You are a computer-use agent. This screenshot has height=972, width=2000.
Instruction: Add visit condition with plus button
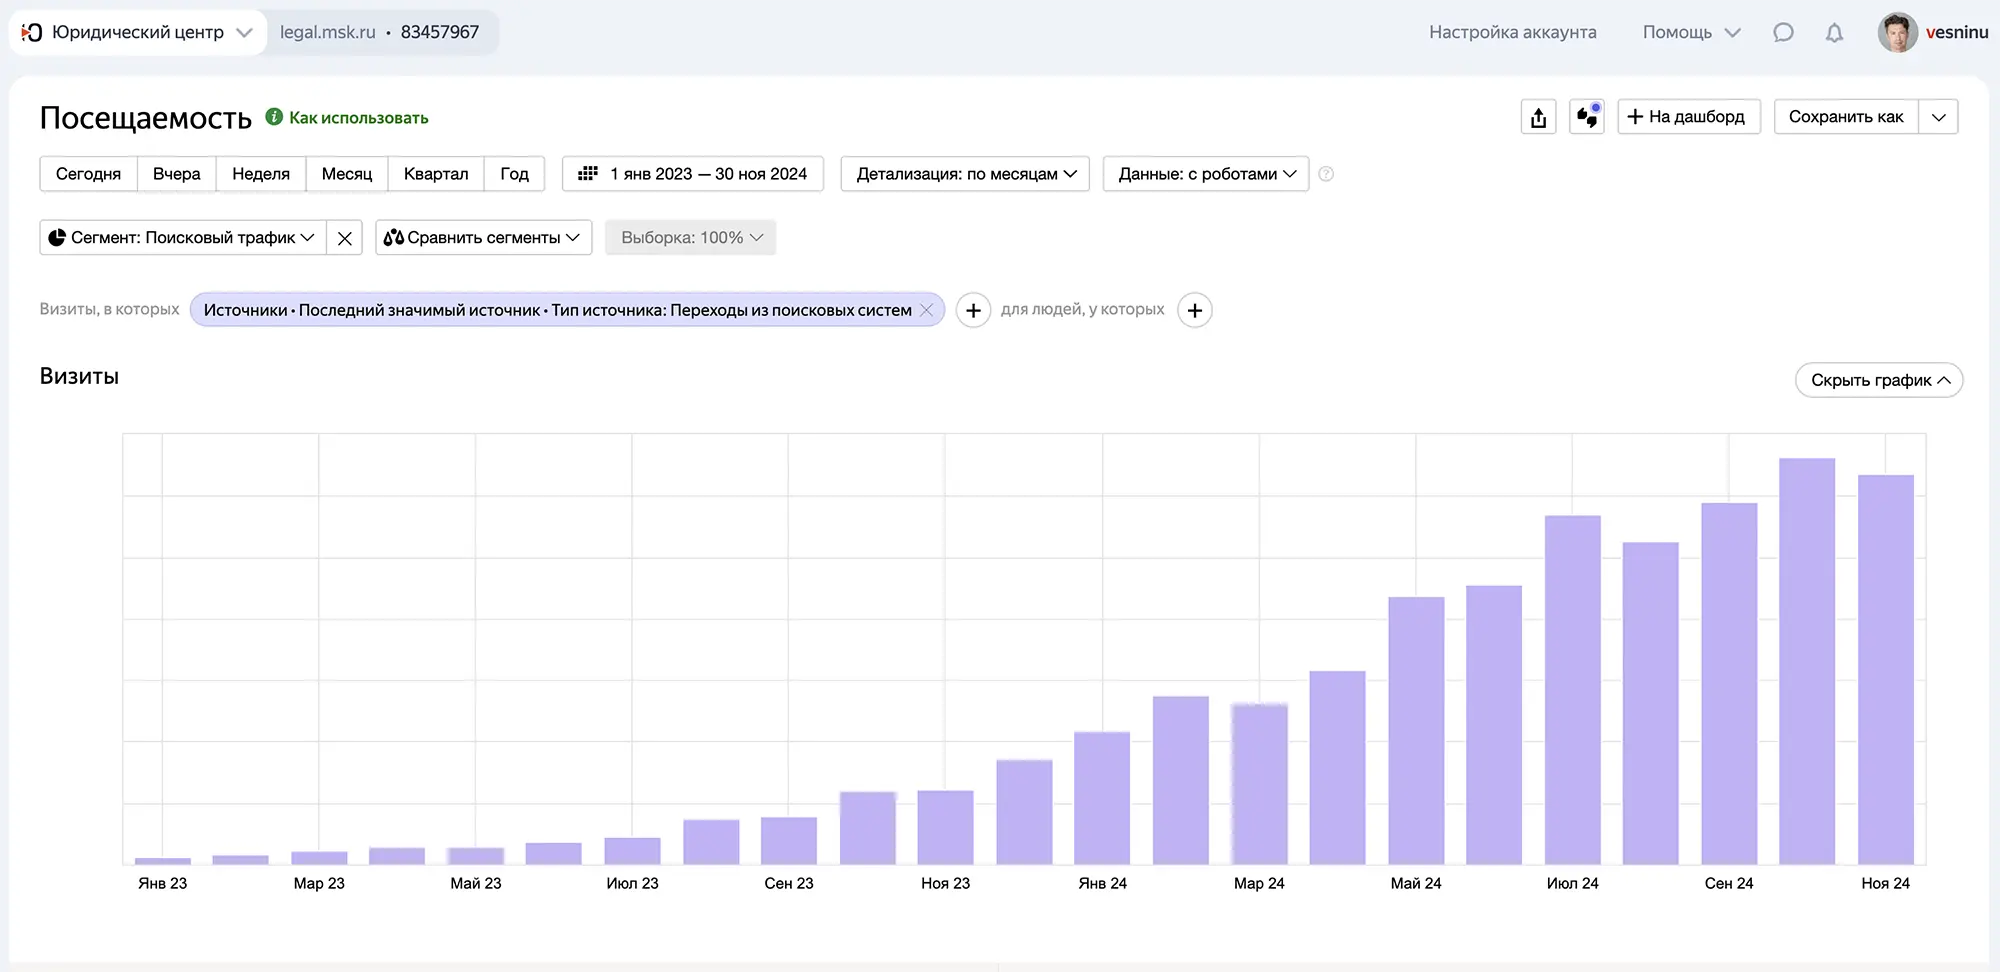(973, 310)
